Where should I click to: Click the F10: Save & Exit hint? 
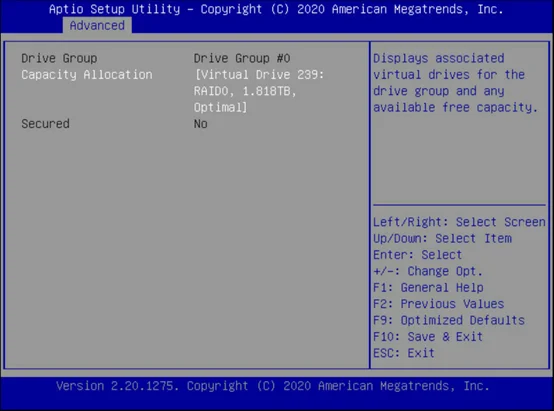click(x=428, y=336)
